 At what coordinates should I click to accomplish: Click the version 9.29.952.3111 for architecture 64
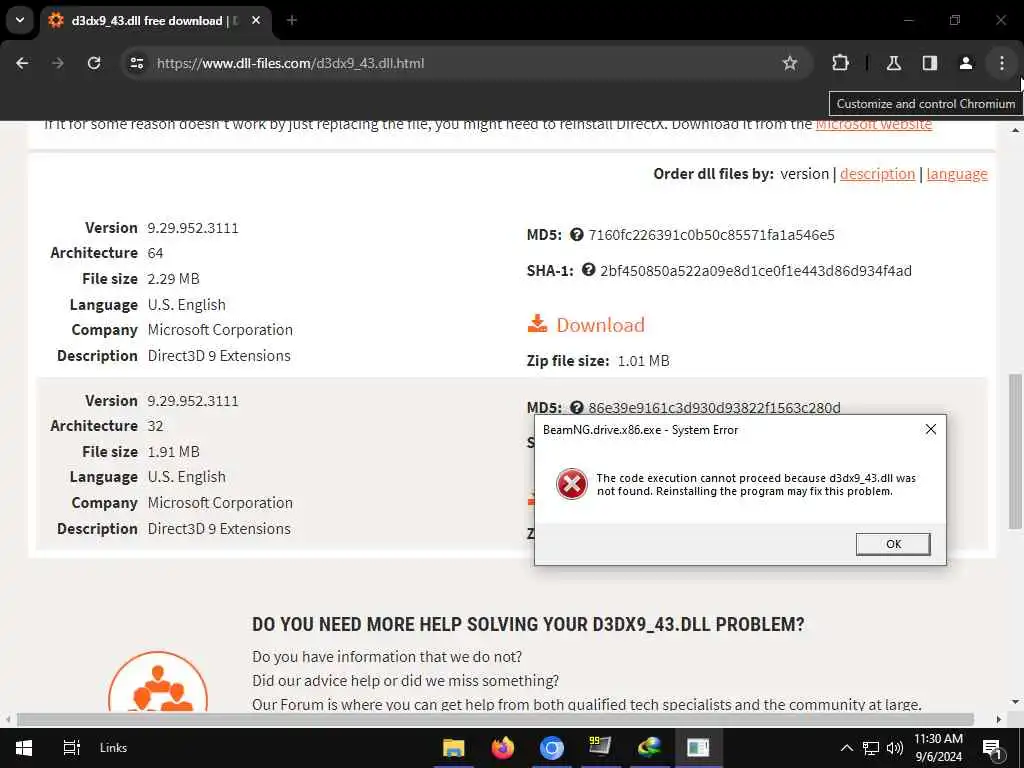pyautogui.click(x=193, y=228)
